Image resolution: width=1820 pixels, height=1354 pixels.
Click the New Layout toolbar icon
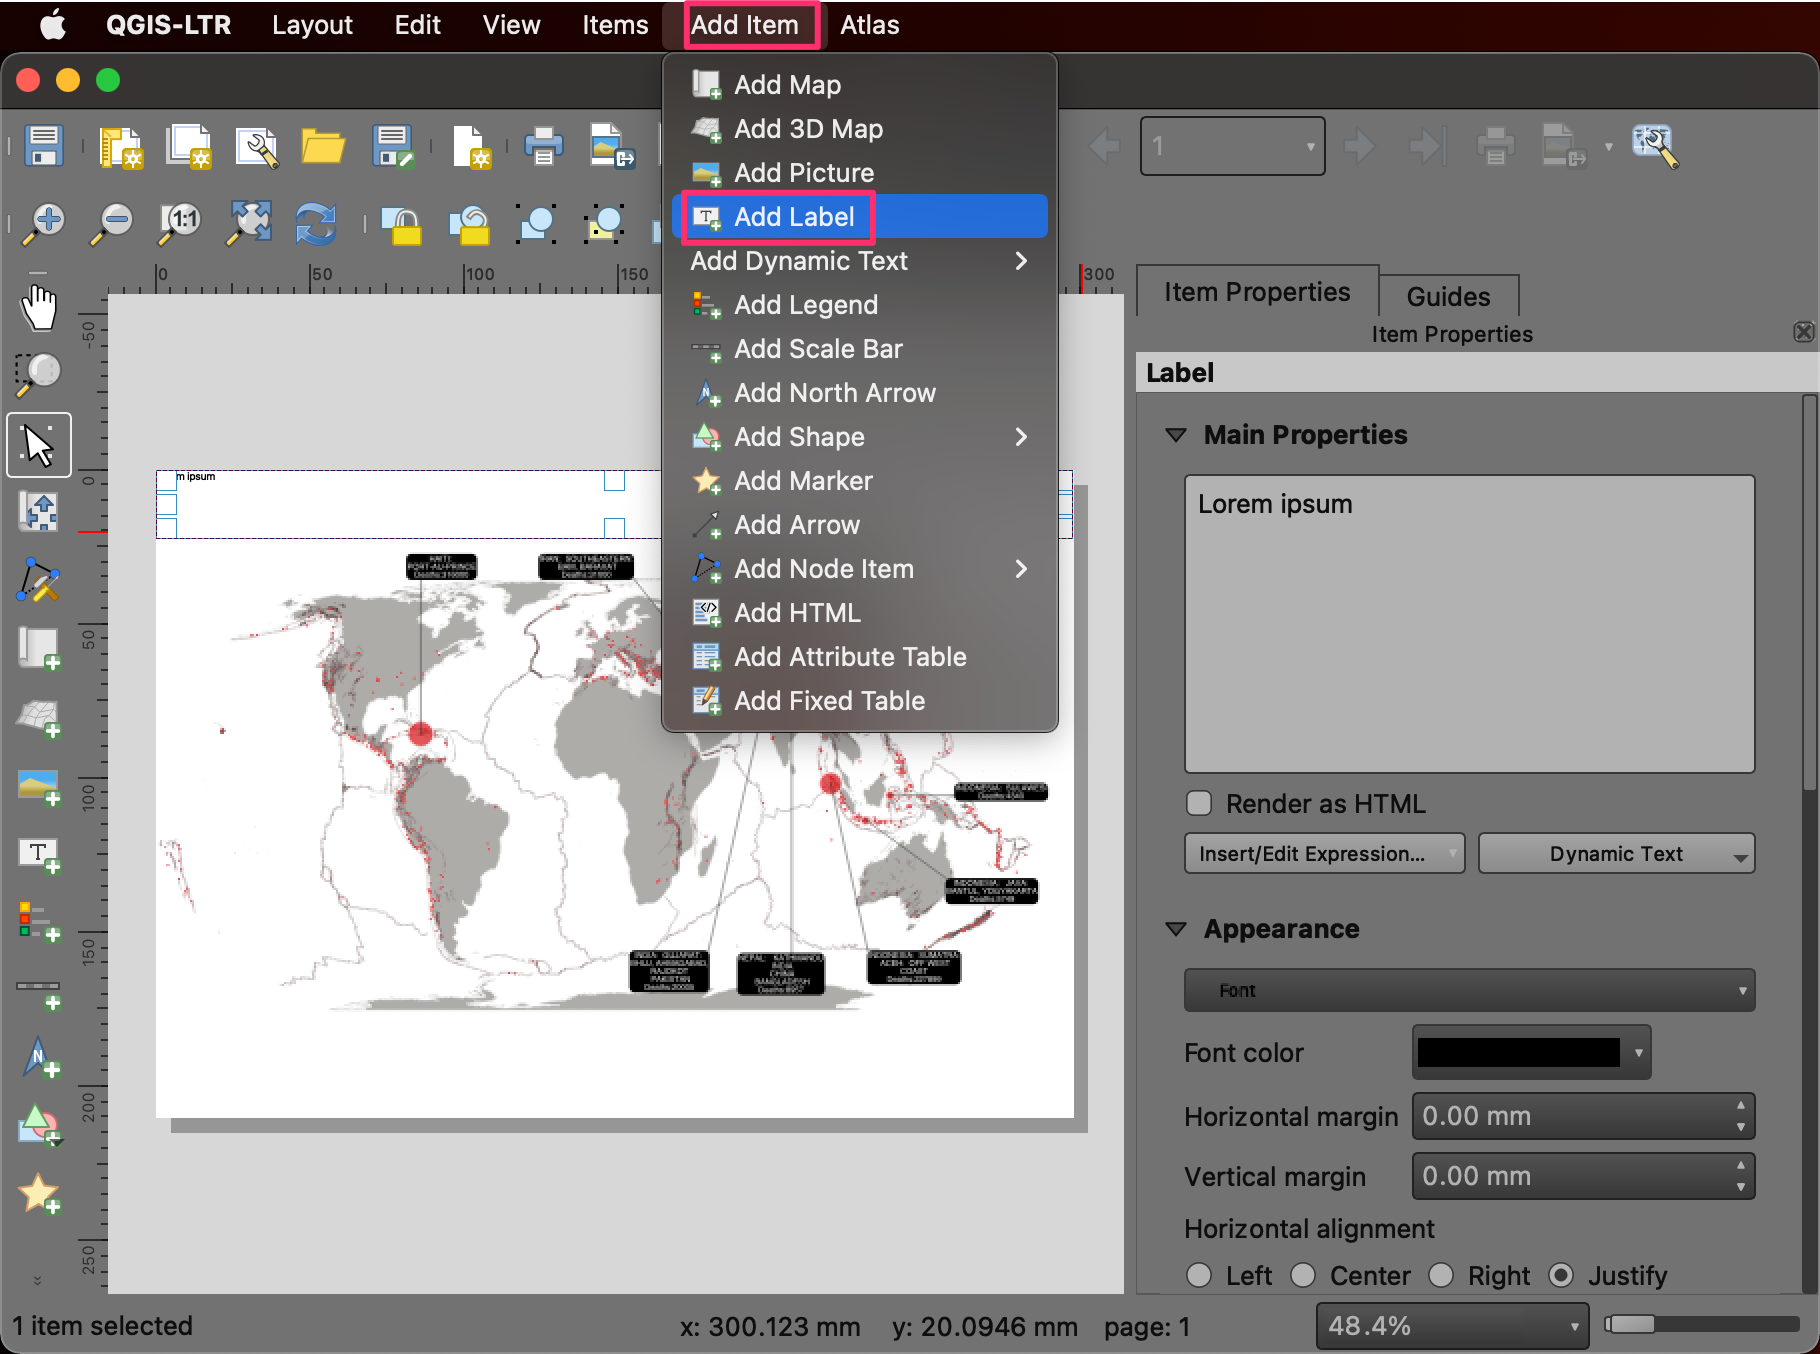122,146
